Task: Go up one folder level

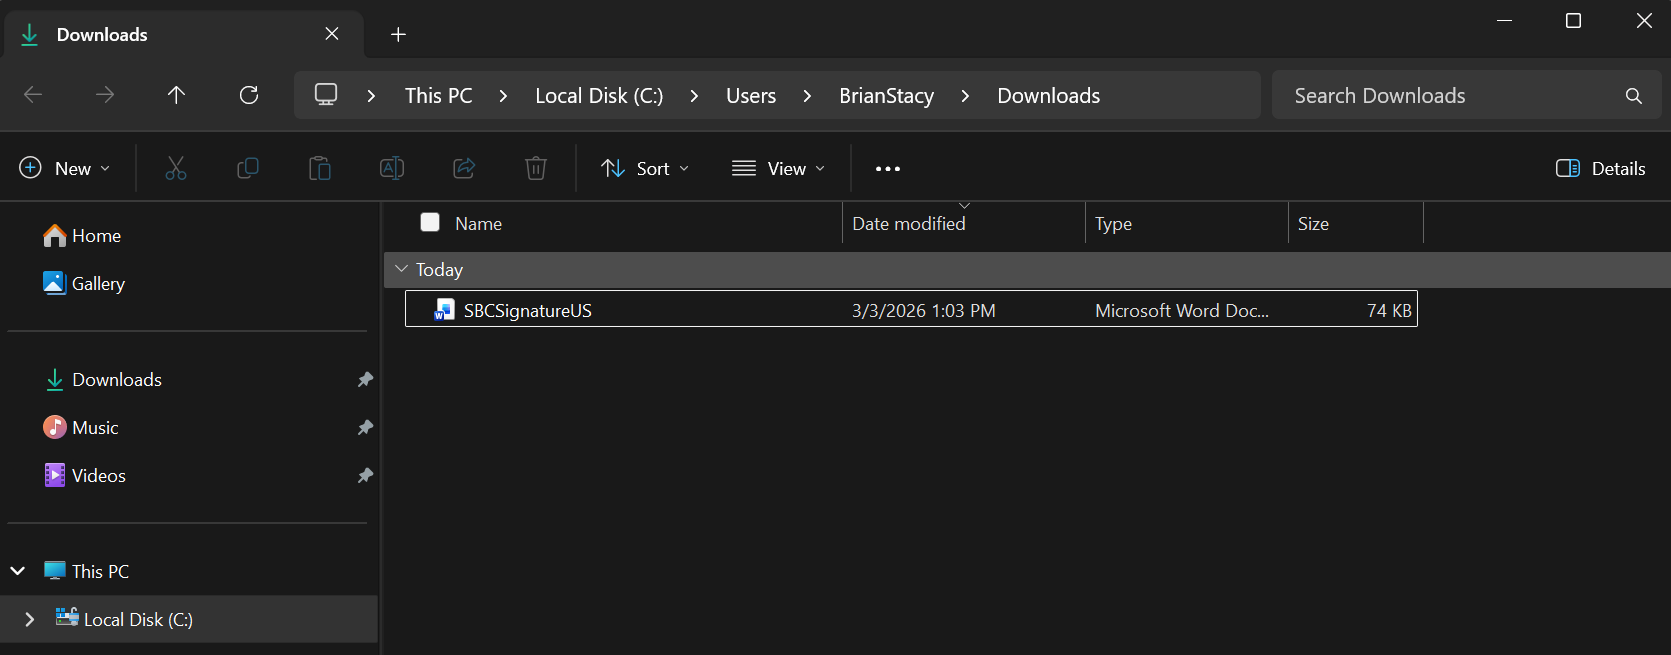Action: (x=176, y=95)
